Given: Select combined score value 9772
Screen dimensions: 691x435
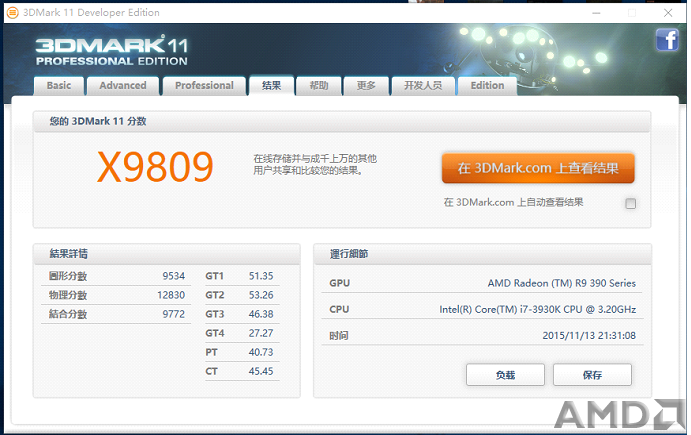Looking at the screenshot, I should pyautogui.click(x=174, y=314).
